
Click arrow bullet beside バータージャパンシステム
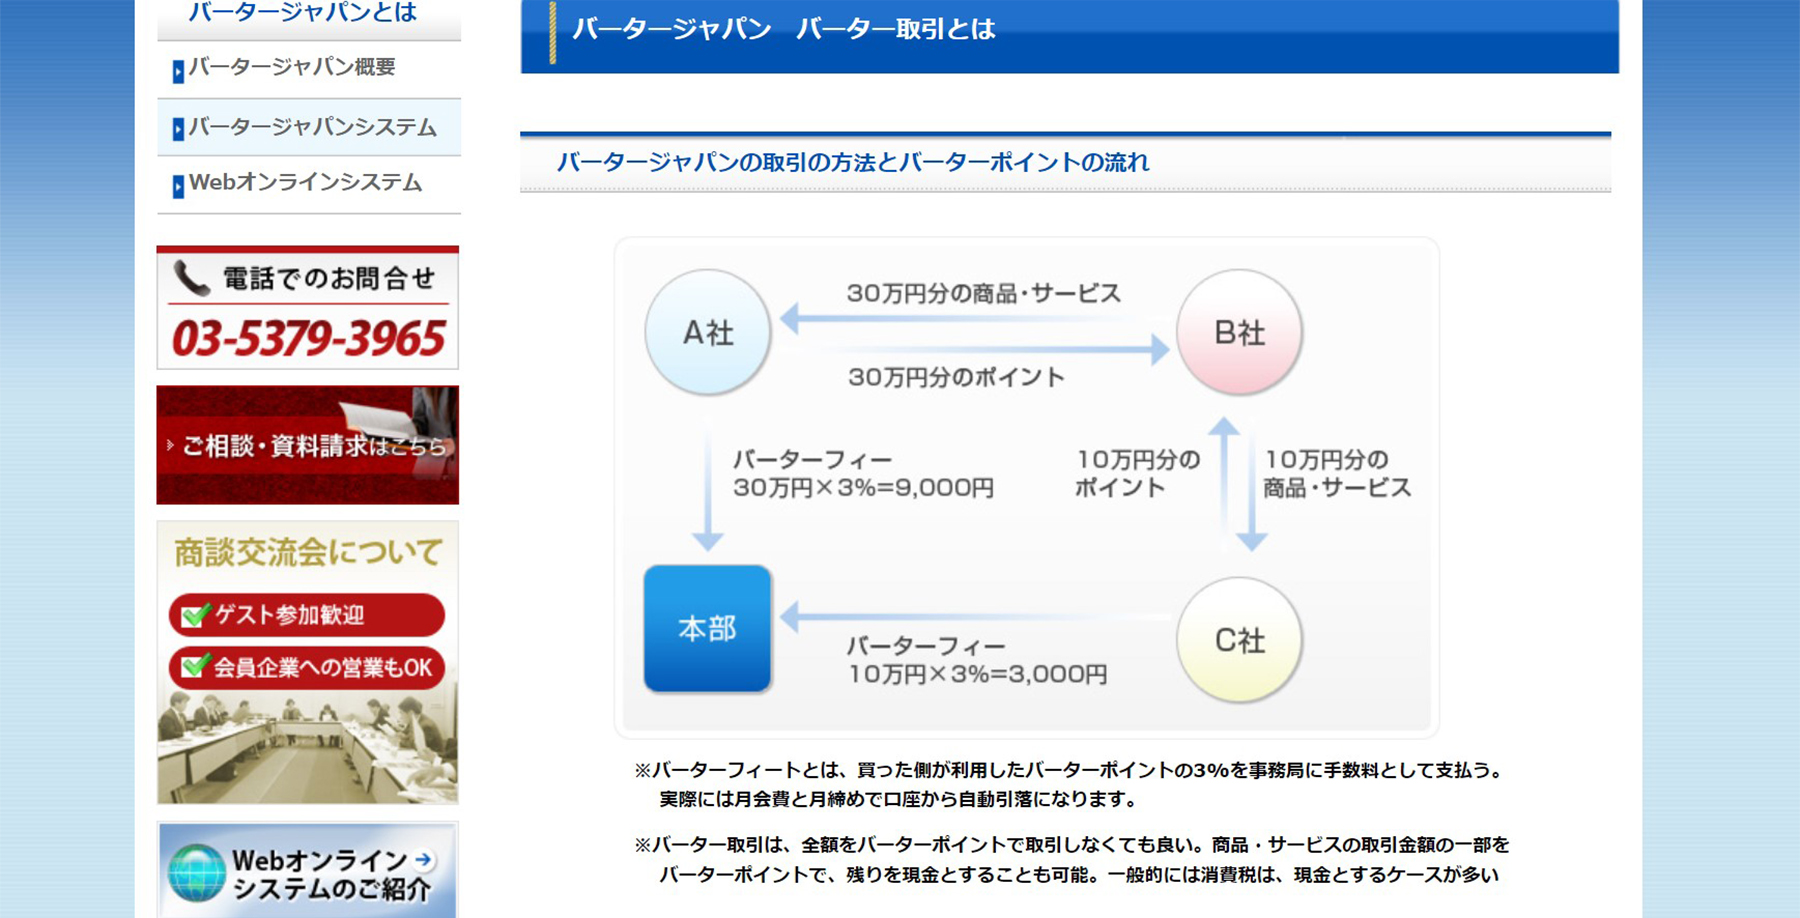coord(178,130)
